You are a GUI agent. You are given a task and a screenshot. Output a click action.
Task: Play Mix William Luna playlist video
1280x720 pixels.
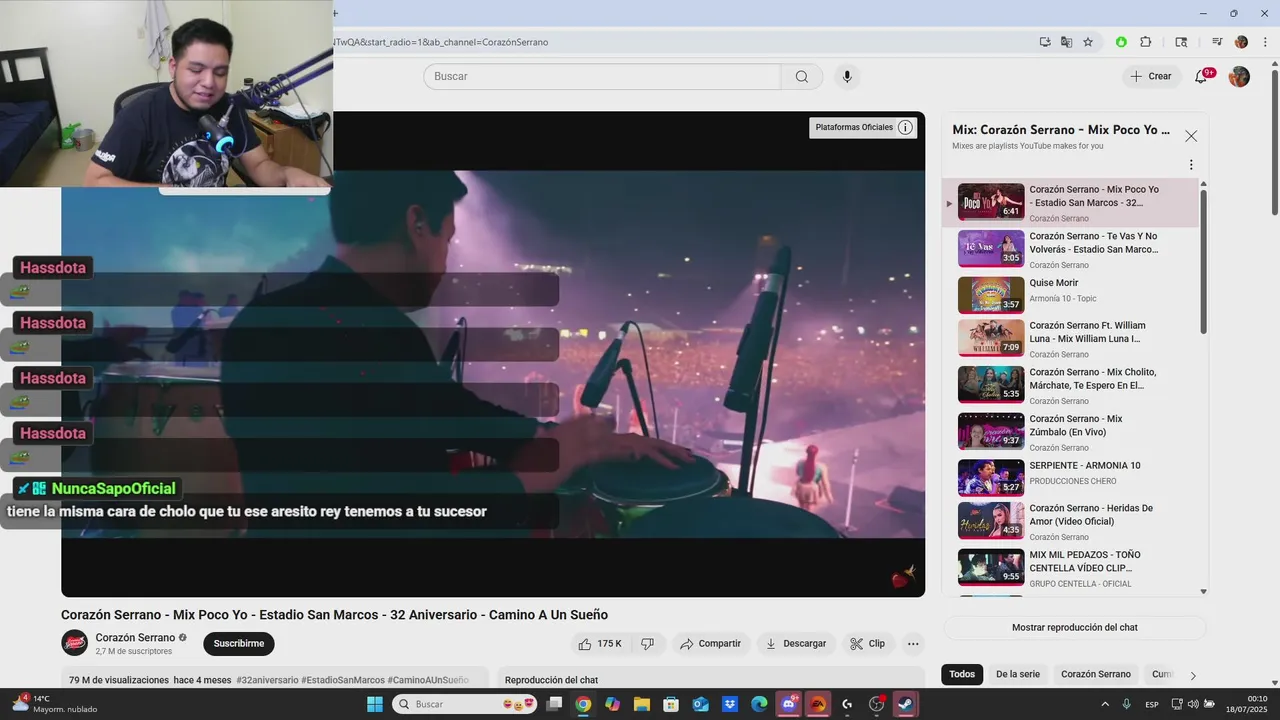(x=1070, y=338)
